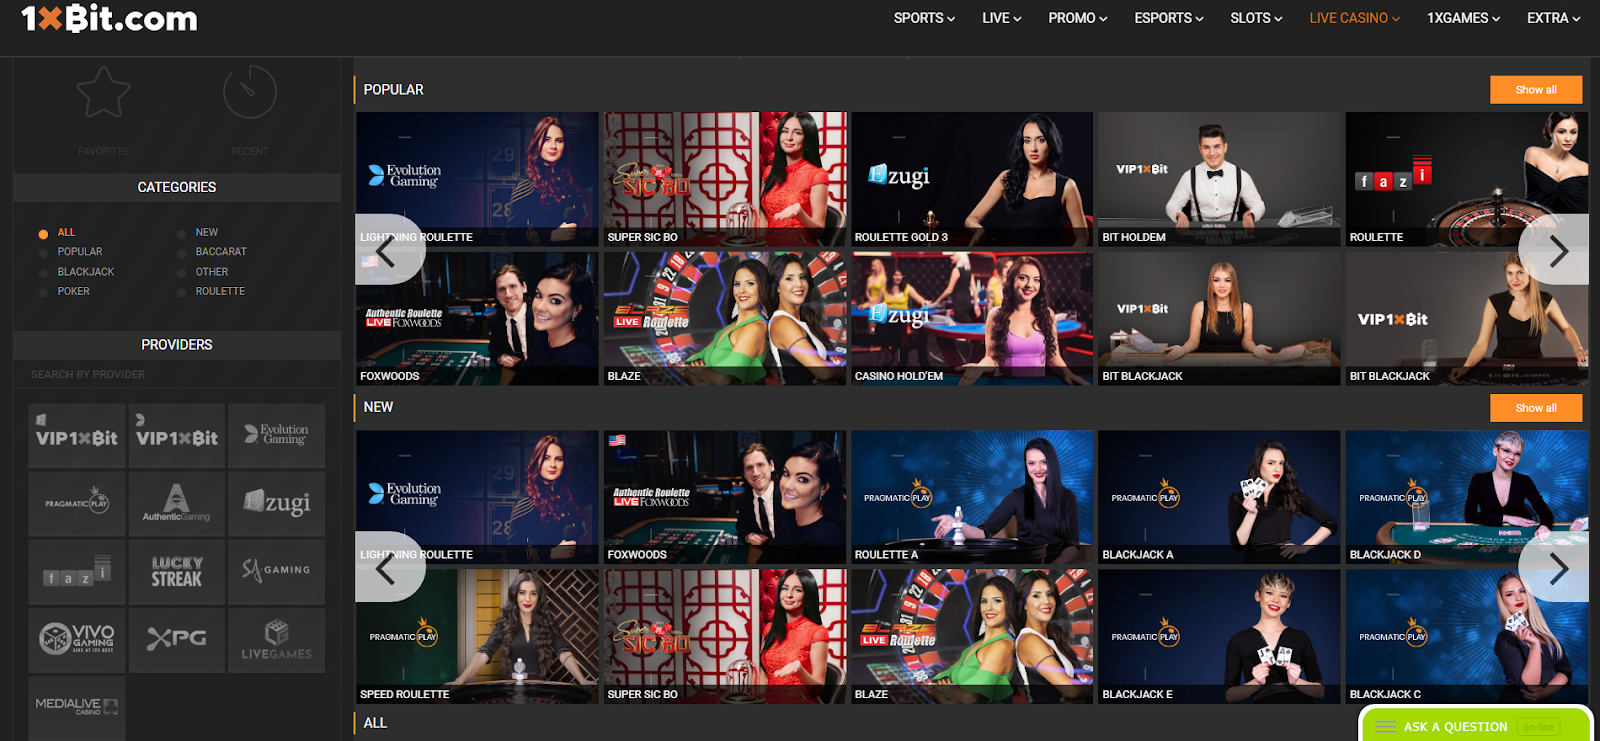The width and height of the screenshot is (1600, 741).
Task: Open the Esports menu item
Action: (1168, 18)
